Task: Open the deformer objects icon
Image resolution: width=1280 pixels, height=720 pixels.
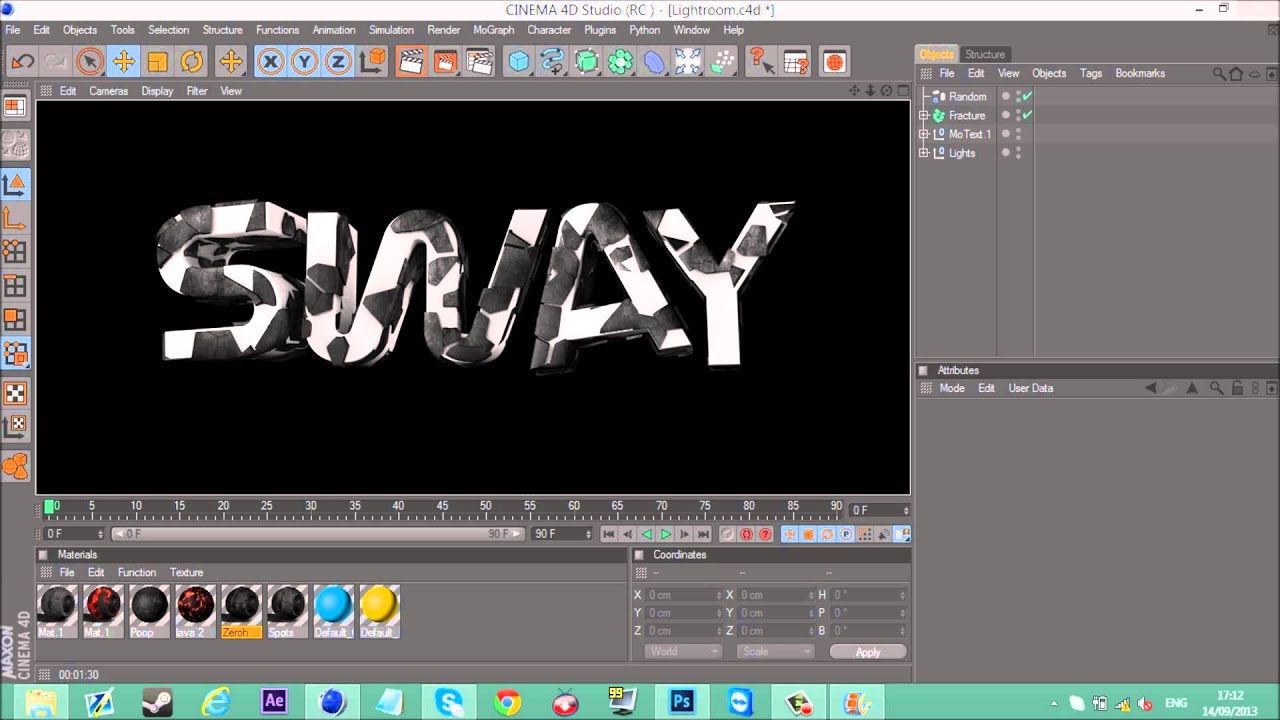Action: [x=654, y=62]
